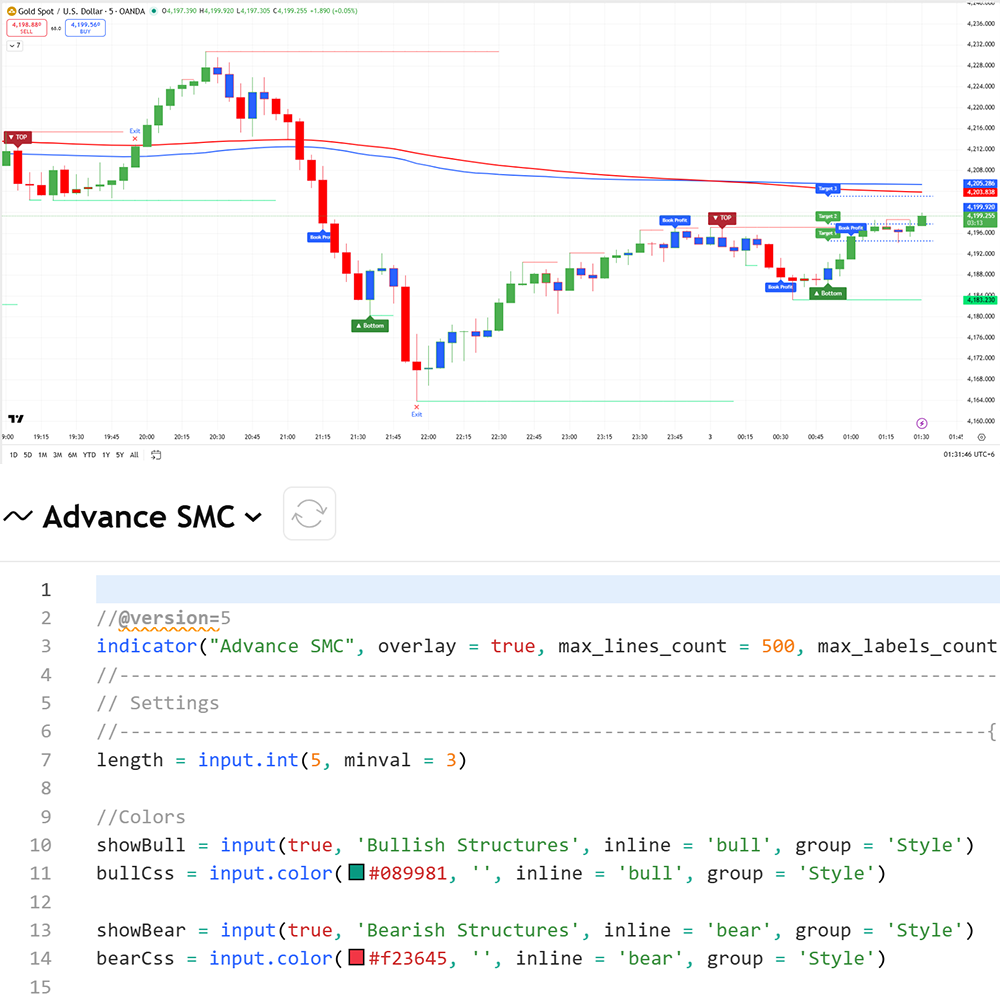Switch to the All time range

(134, 455)
